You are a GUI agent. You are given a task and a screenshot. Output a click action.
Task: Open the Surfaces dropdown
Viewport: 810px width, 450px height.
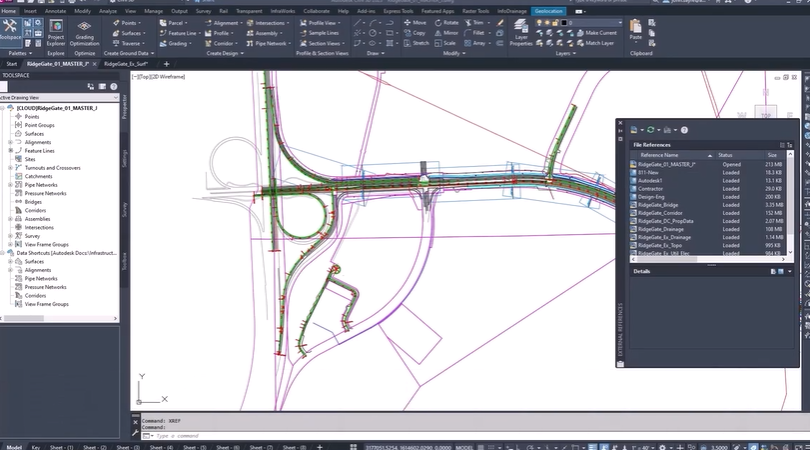pyautogui.click(x=128, y=33)
